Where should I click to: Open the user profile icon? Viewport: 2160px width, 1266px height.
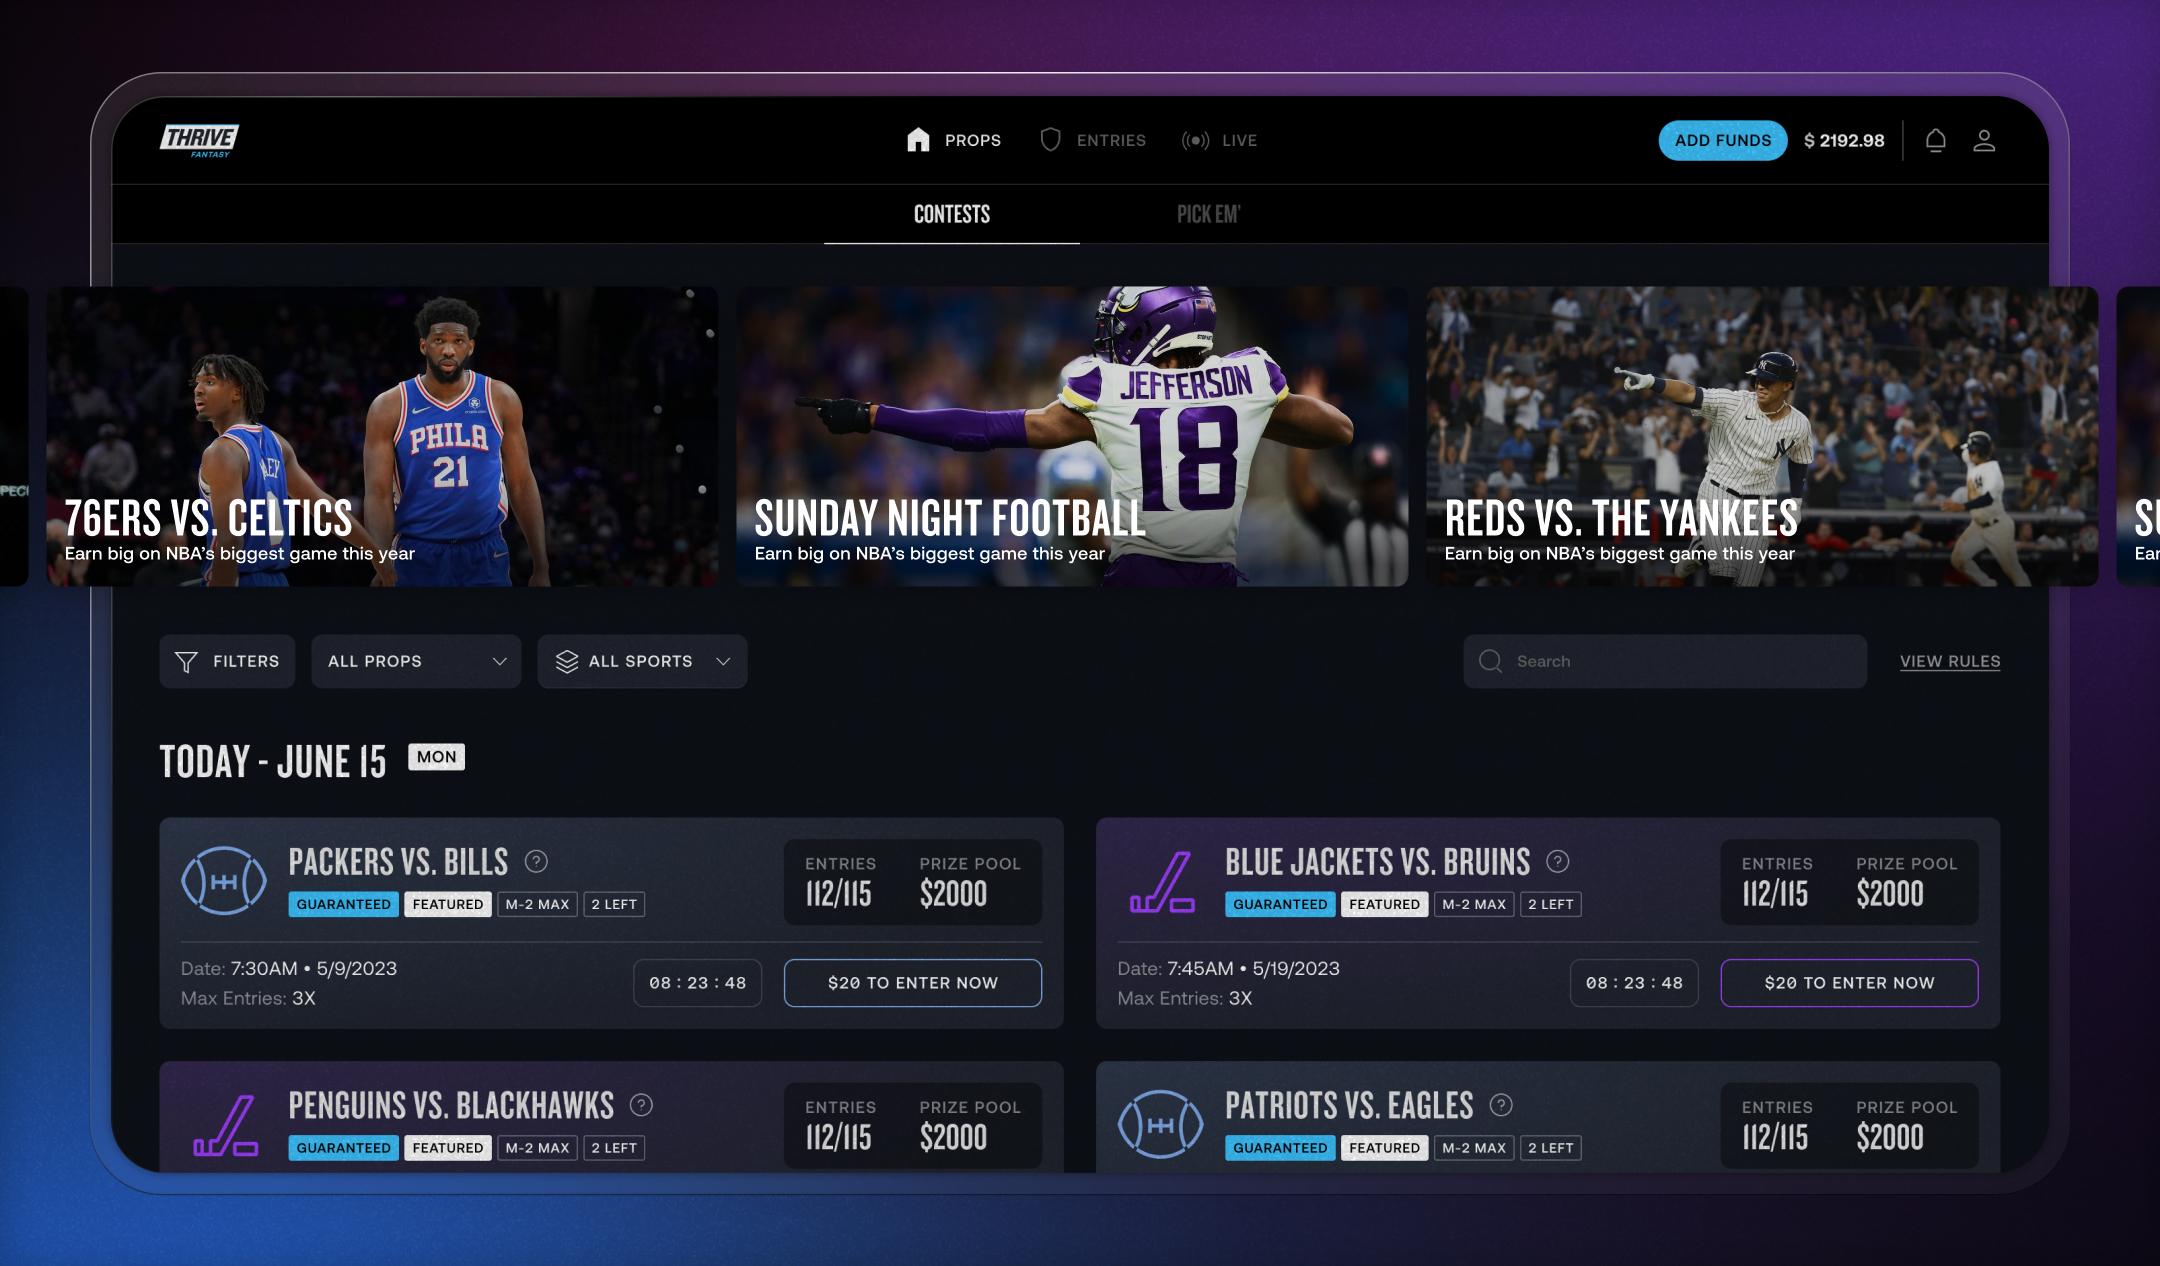(x=1984, y=141)
